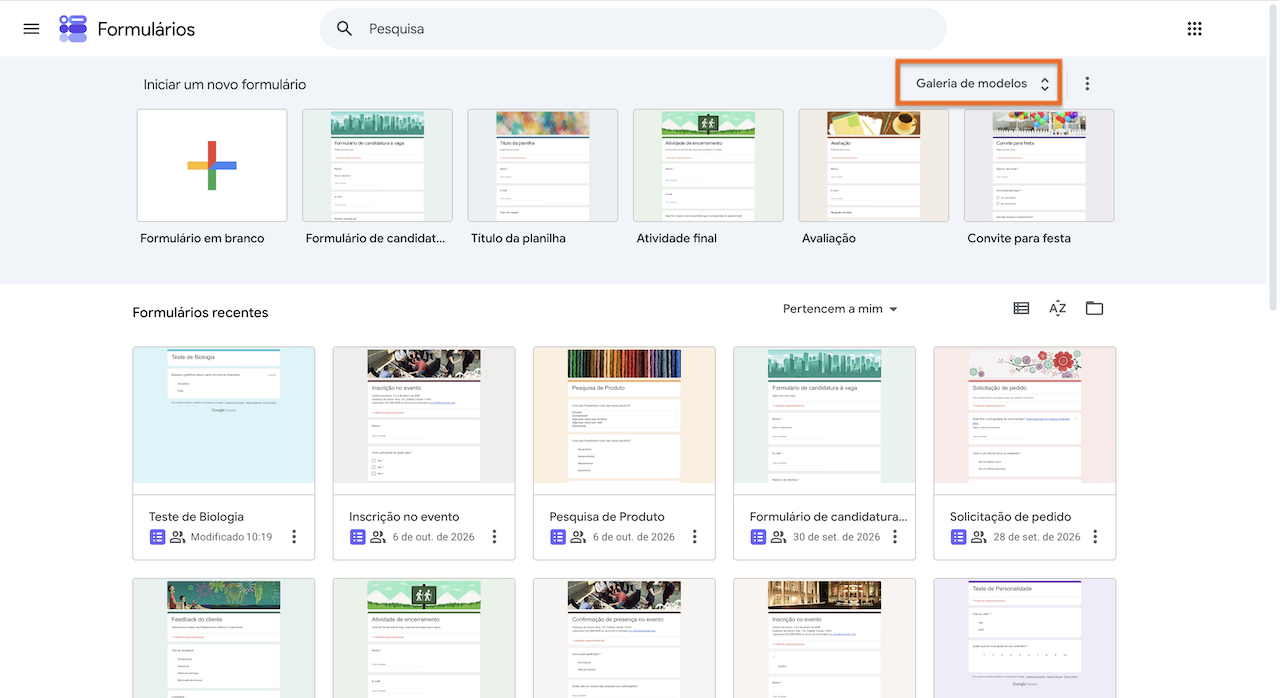Open the Pertencem a mim dropdown
The height and width of the screenshot is (698, 1280).
tap(840, 309)
